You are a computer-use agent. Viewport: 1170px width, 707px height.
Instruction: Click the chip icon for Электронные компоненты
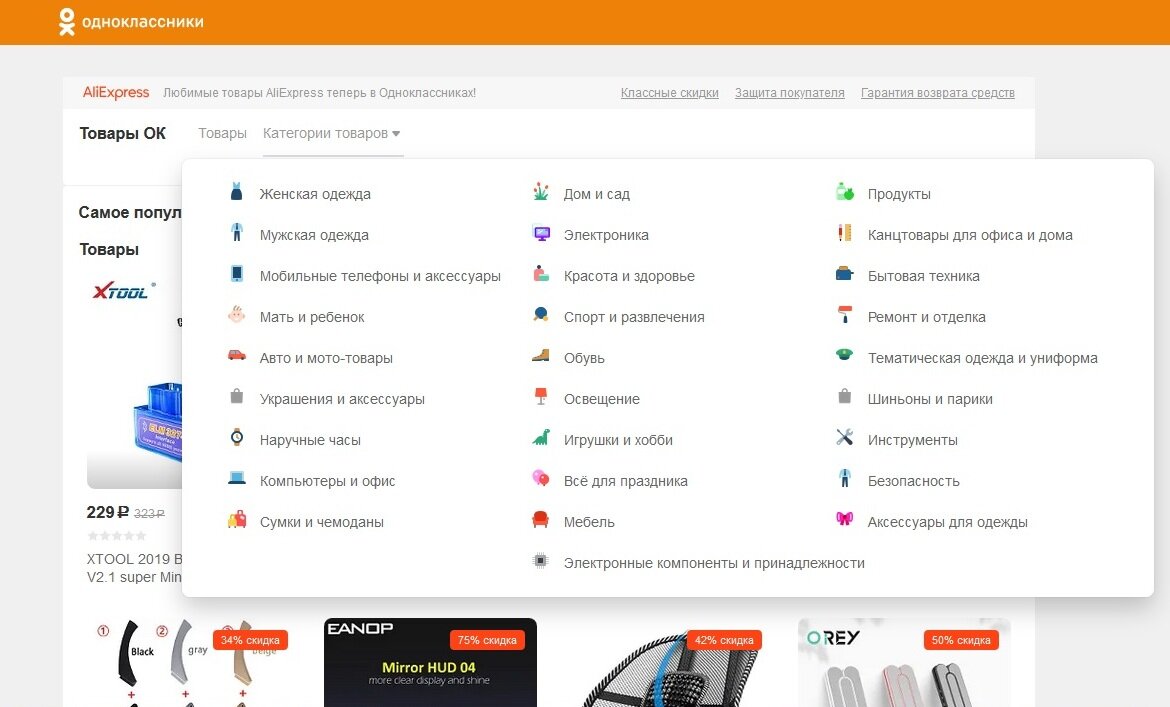click(x=541, y=560)
